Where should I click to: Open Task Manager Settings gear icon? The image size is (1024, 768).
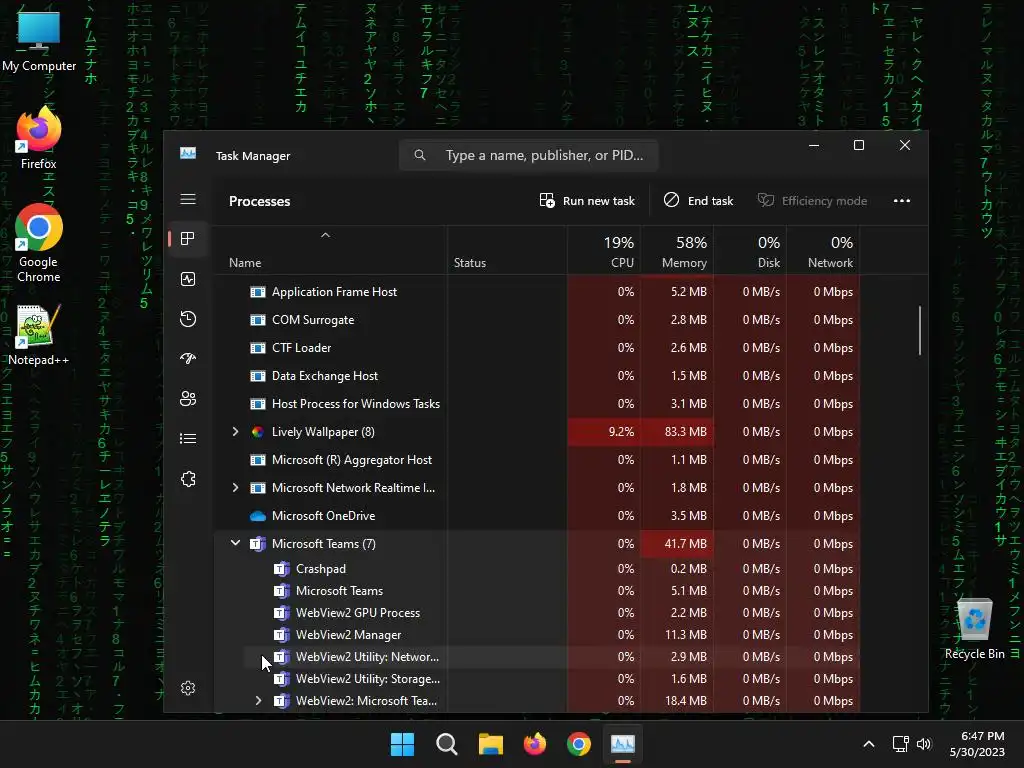[x=187, y=688]
